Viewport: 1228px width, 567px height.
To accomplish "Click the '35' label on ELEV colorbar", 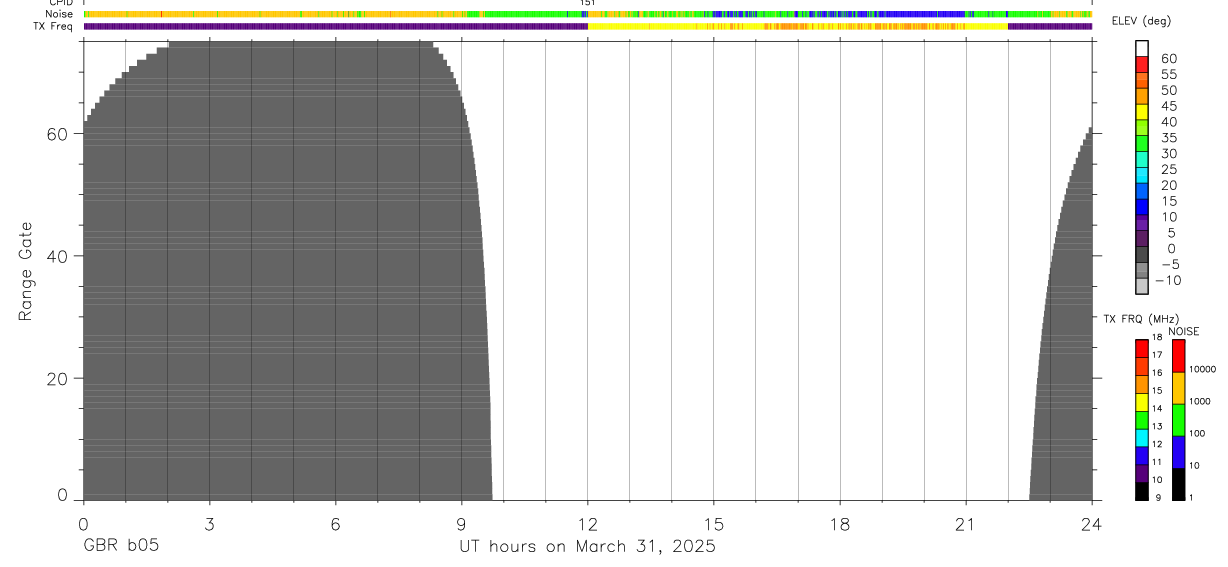I will coord(1169,138).
